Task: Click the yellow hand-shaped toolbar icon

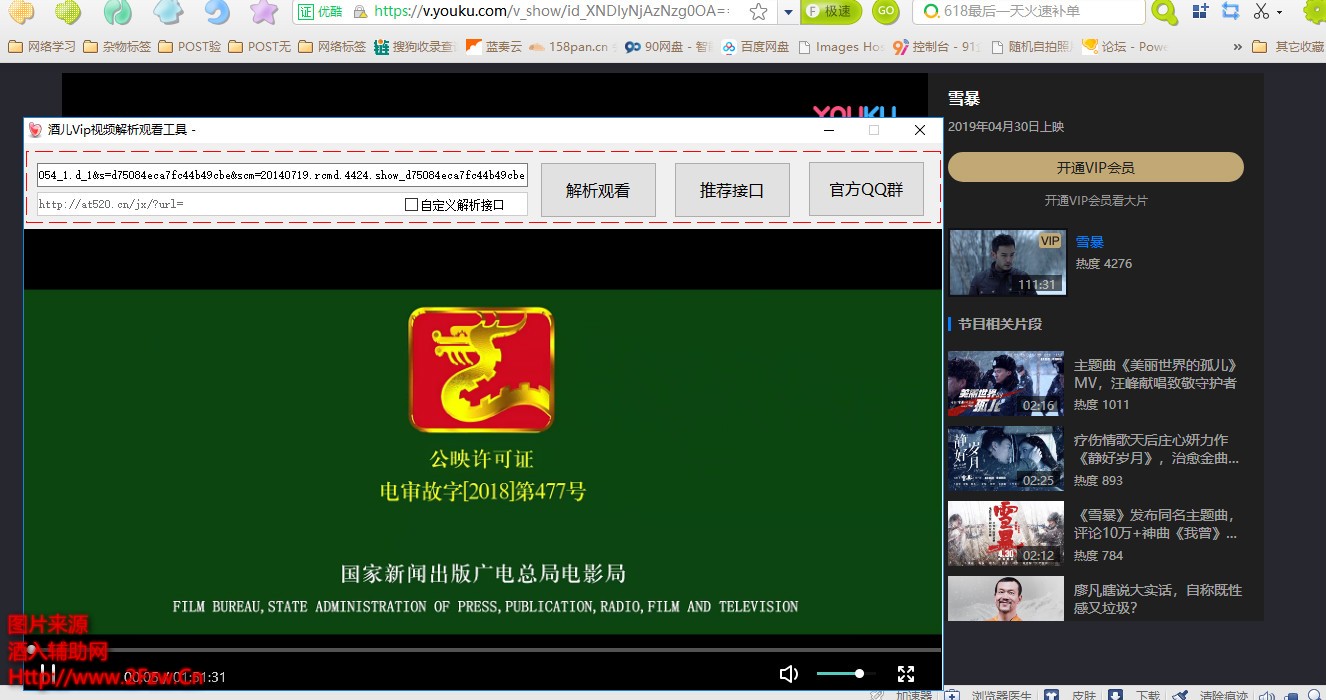Action: tap(21, 12)
